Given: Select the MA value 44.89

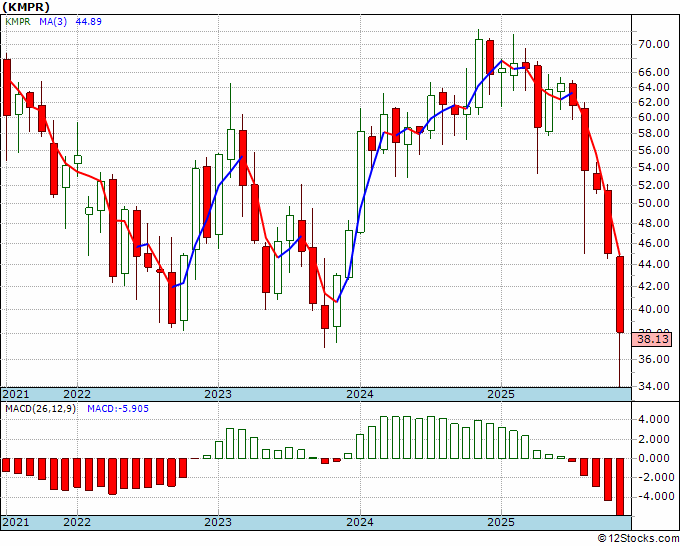Looking at the screenshot, I should 88,21.
